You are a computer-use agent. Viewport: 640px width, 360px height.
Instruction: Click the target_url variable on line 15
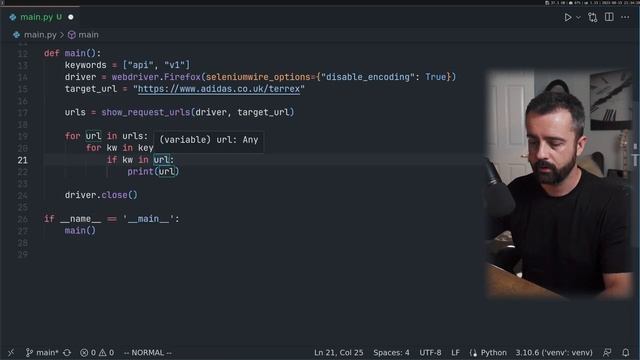point(91,89)
